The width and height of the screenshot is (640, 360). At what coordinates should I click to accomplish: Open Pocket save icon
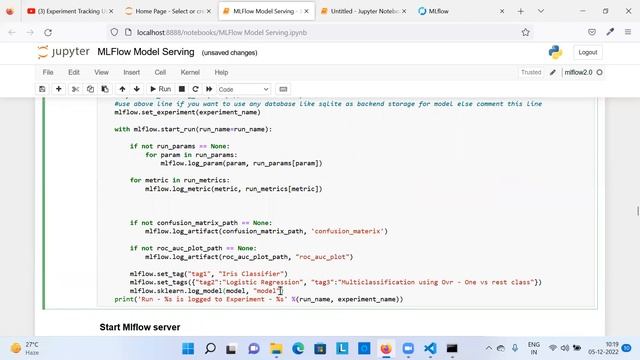tap(592, 32)
